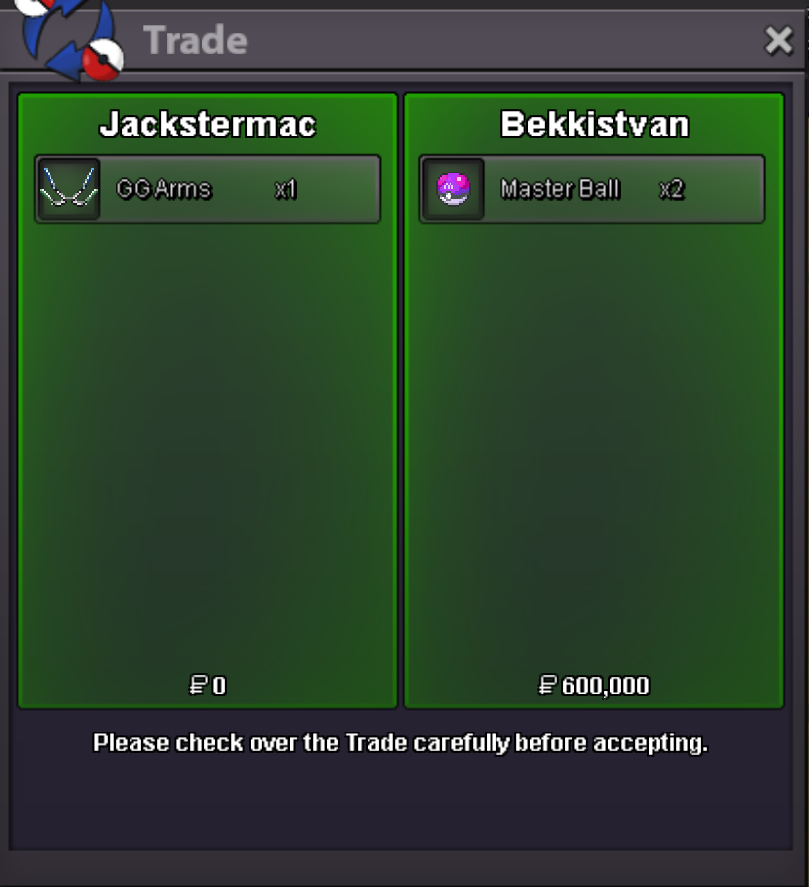This screenshot has width=809, height=887.
Task: Click the trade warning message text
Action: click(401, 743)
